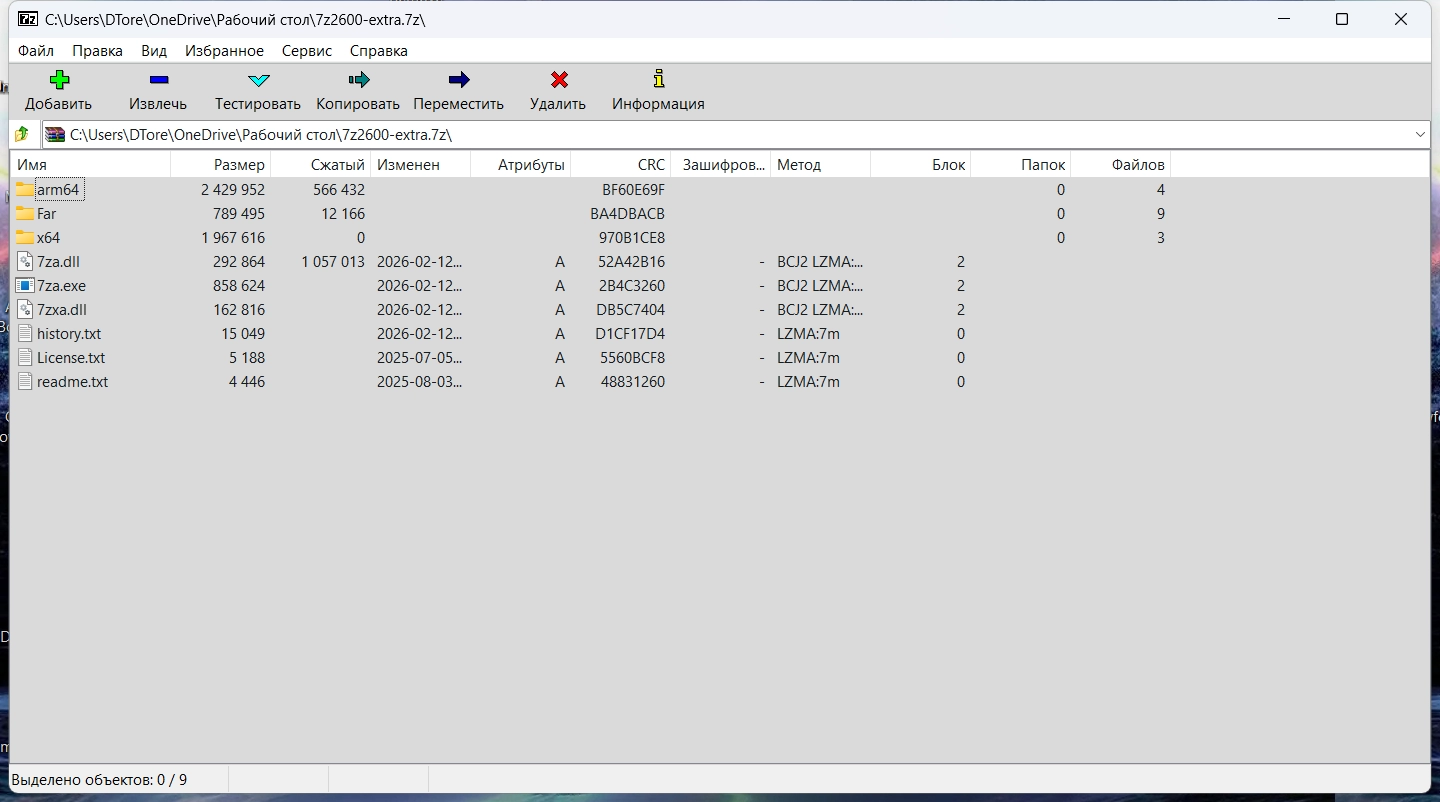Click the 7-Zip title bar app icon
The height and width of the screenshot is (802, 1440).
(28, 19)
